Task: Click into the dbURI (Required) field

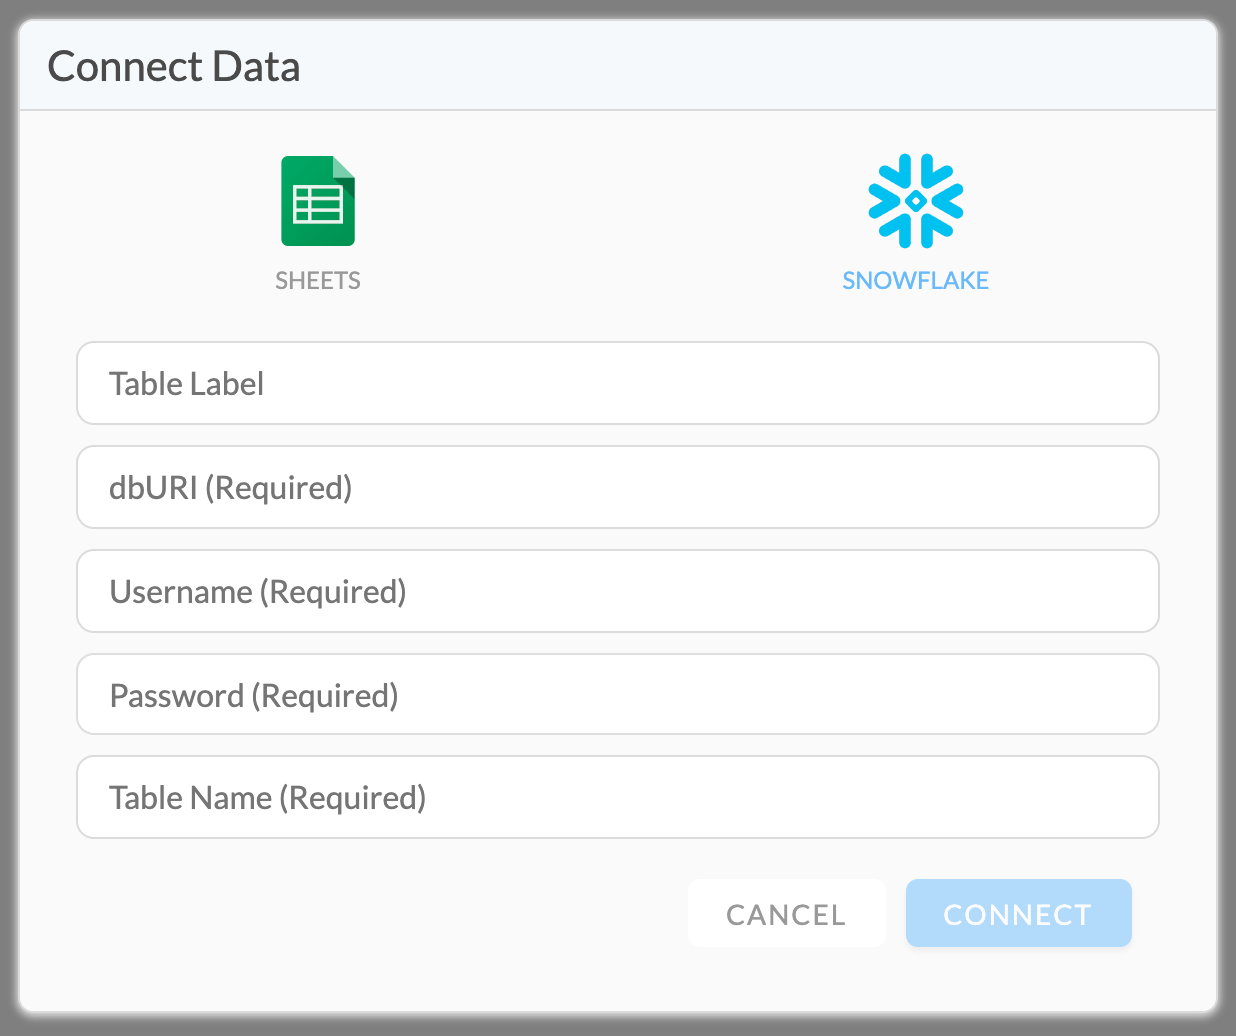Action: pyautogui.click(x=618, y=488)
